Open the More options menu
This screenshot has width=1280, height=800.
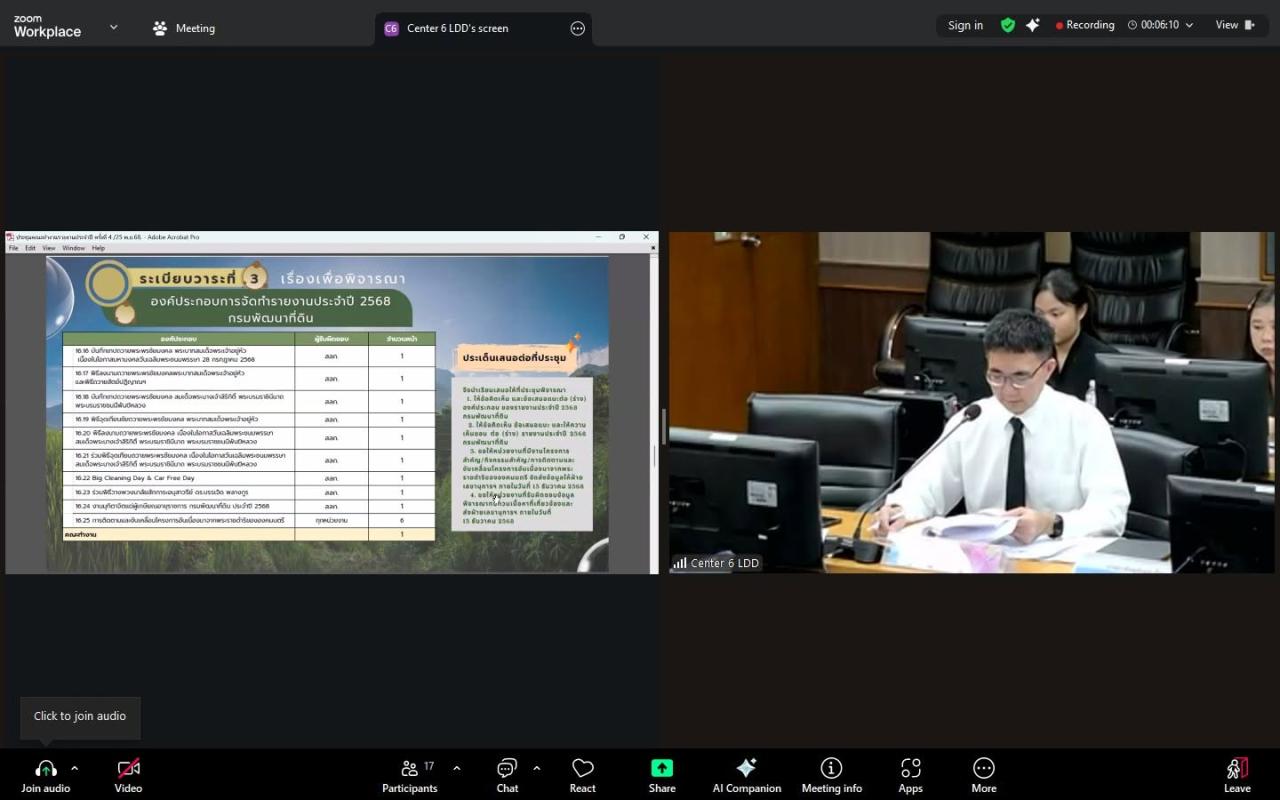[984, 775]
